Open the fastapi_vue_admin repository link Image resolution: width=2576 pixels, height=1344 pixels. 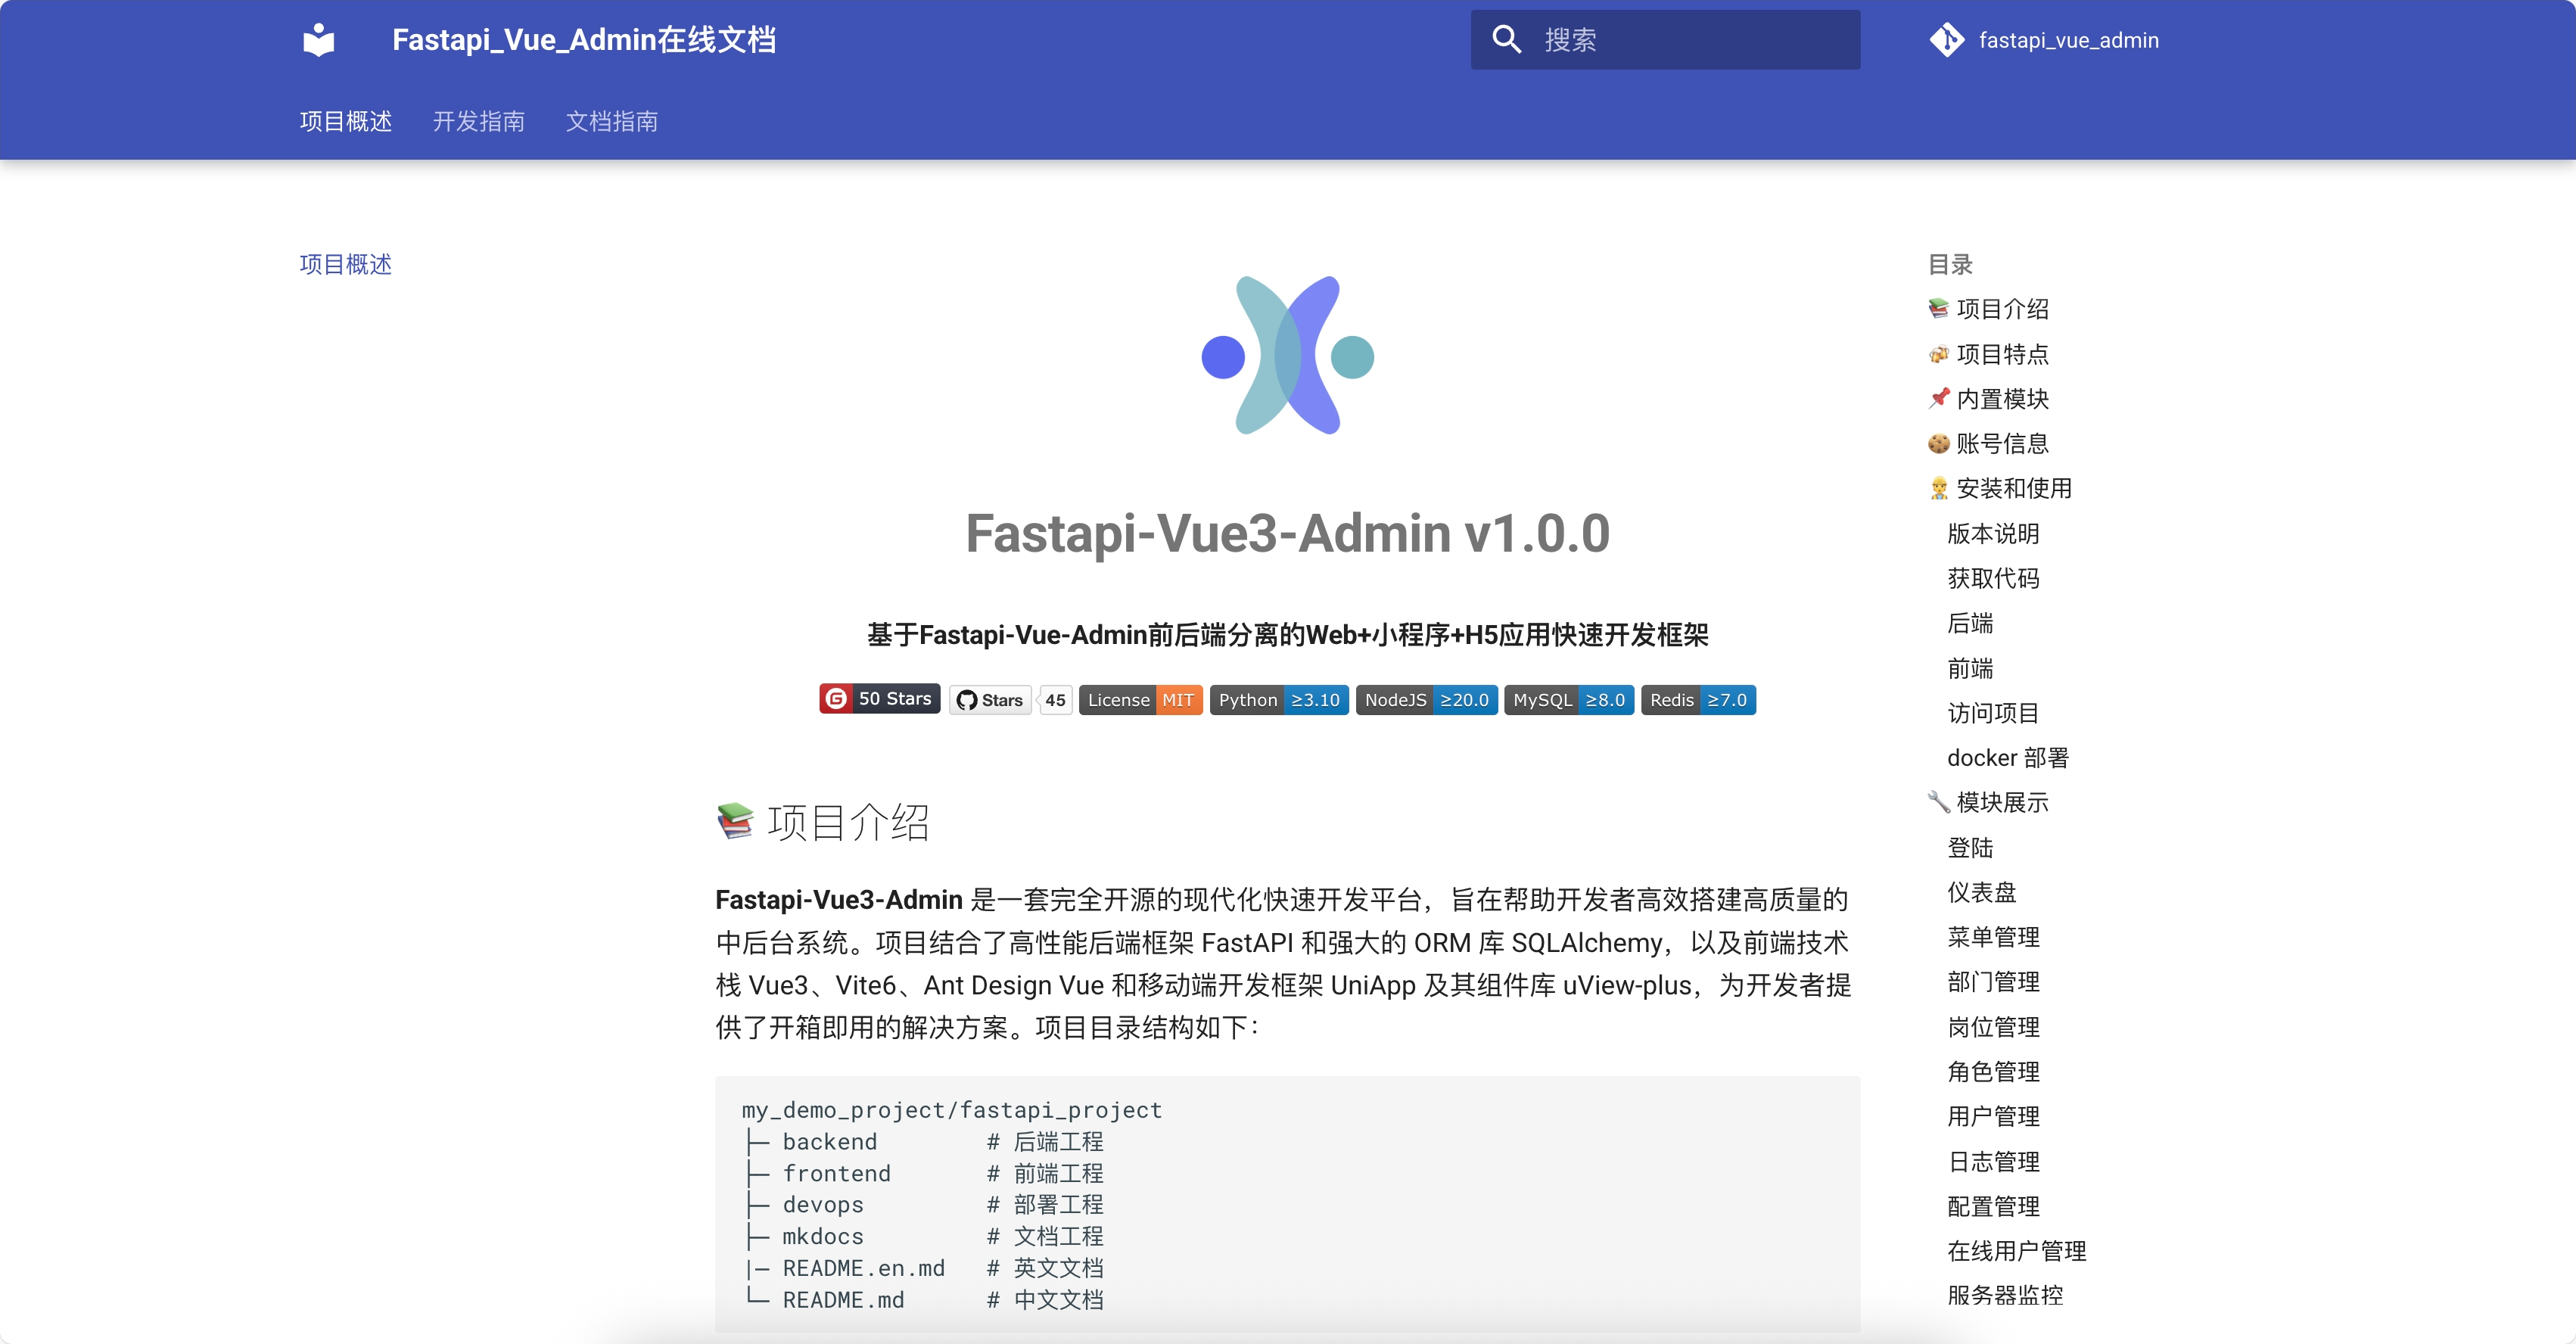(2044, 40)
